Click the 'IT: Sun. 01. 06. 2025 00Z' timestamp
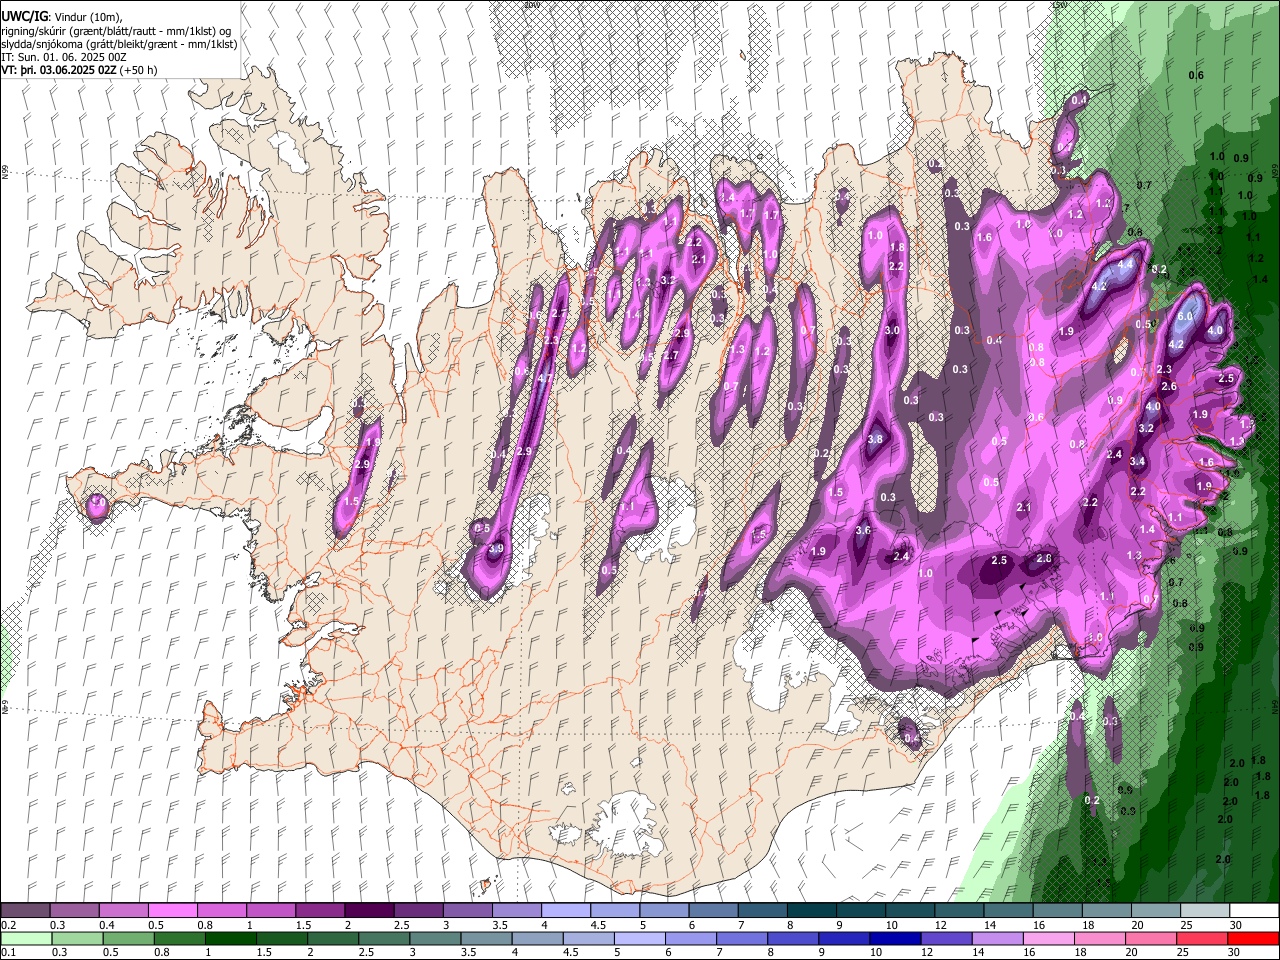 (64, 58)
